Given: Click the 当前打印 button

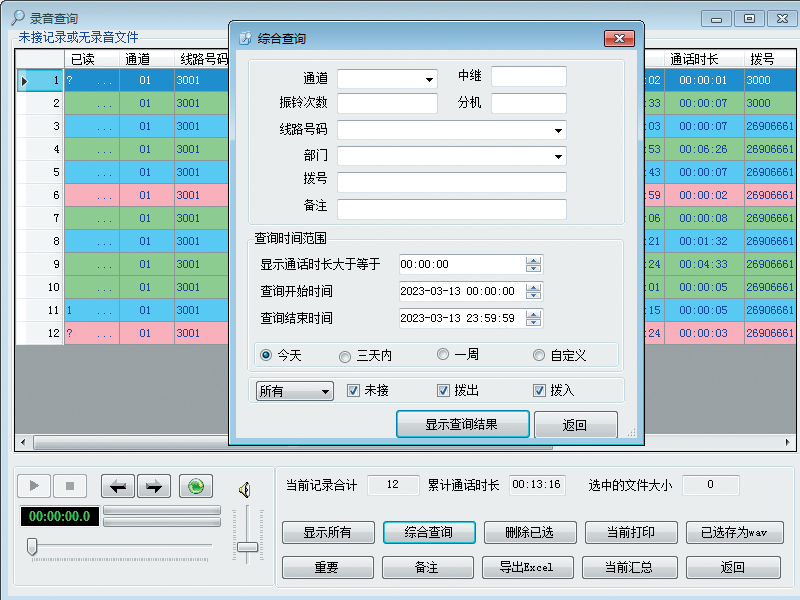Looking at the screenshot, I should (x=631, y=532).
